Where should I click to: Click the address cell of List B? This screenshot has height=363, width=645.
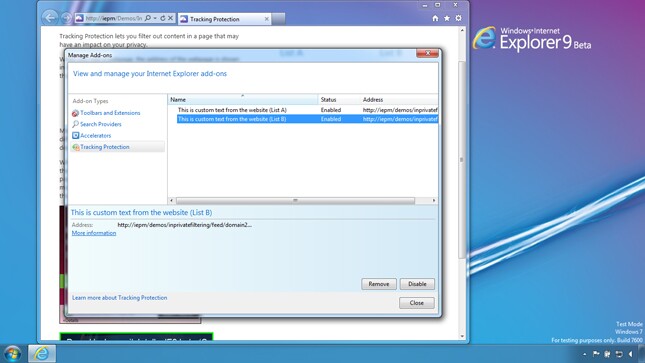[400, 119]
